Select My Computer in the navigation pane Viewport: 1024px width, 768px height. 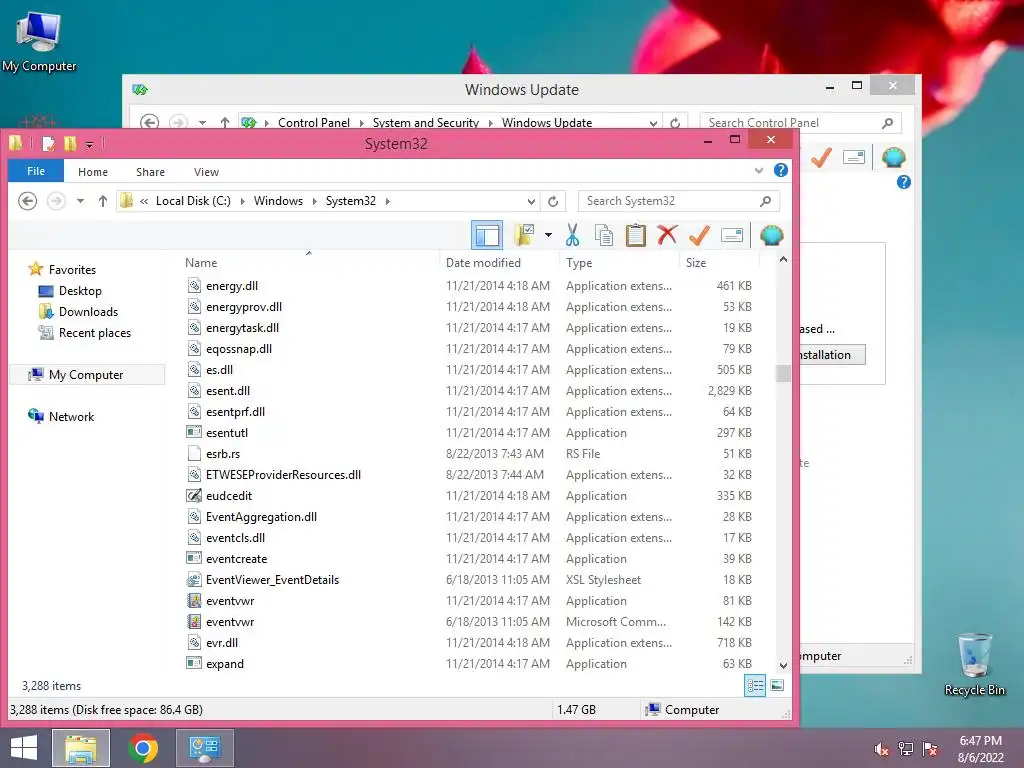pyautogui.click(x=86, y=375)
